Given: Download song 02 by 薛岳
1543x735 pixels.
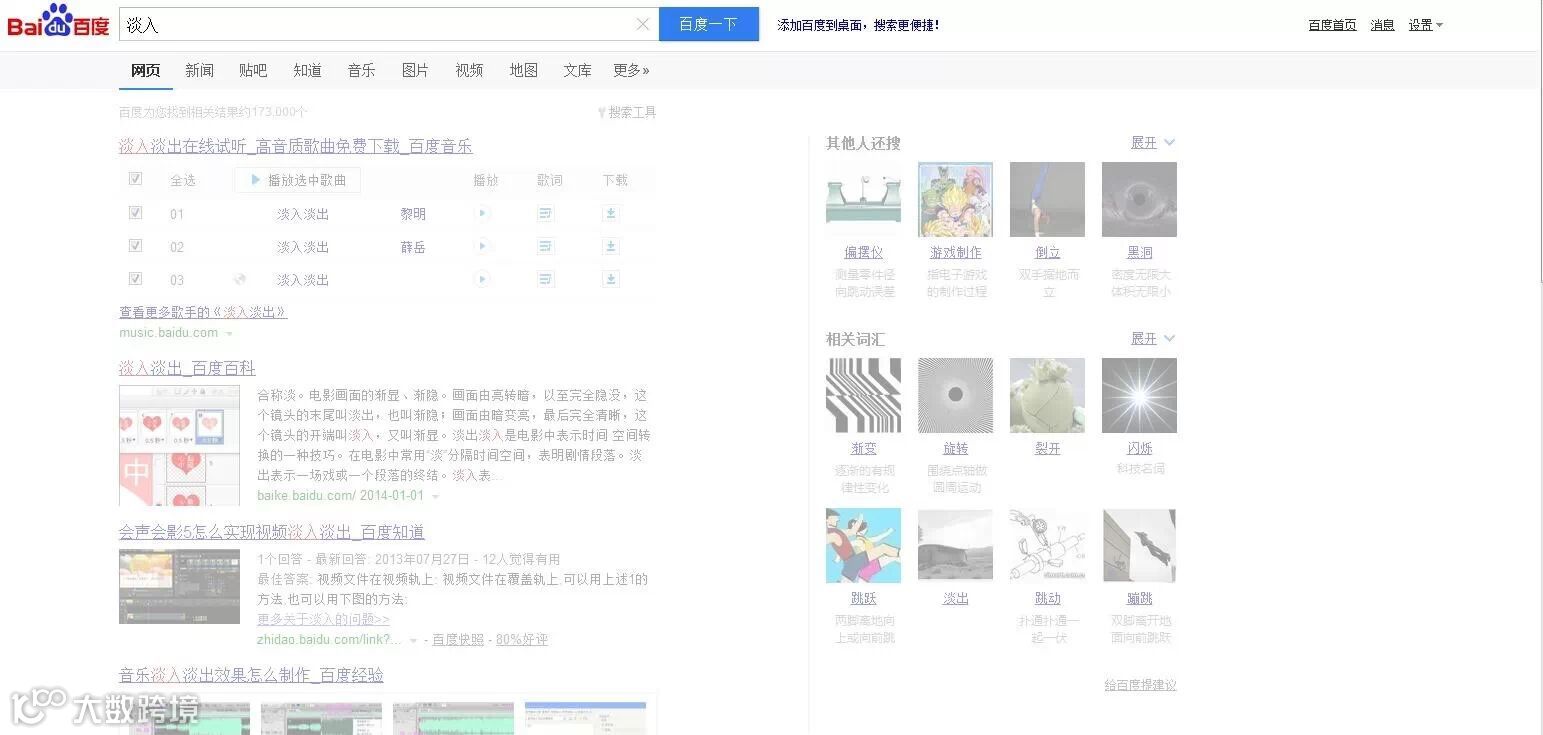Looking at the screenshot, I should click(x=611, y=246).
